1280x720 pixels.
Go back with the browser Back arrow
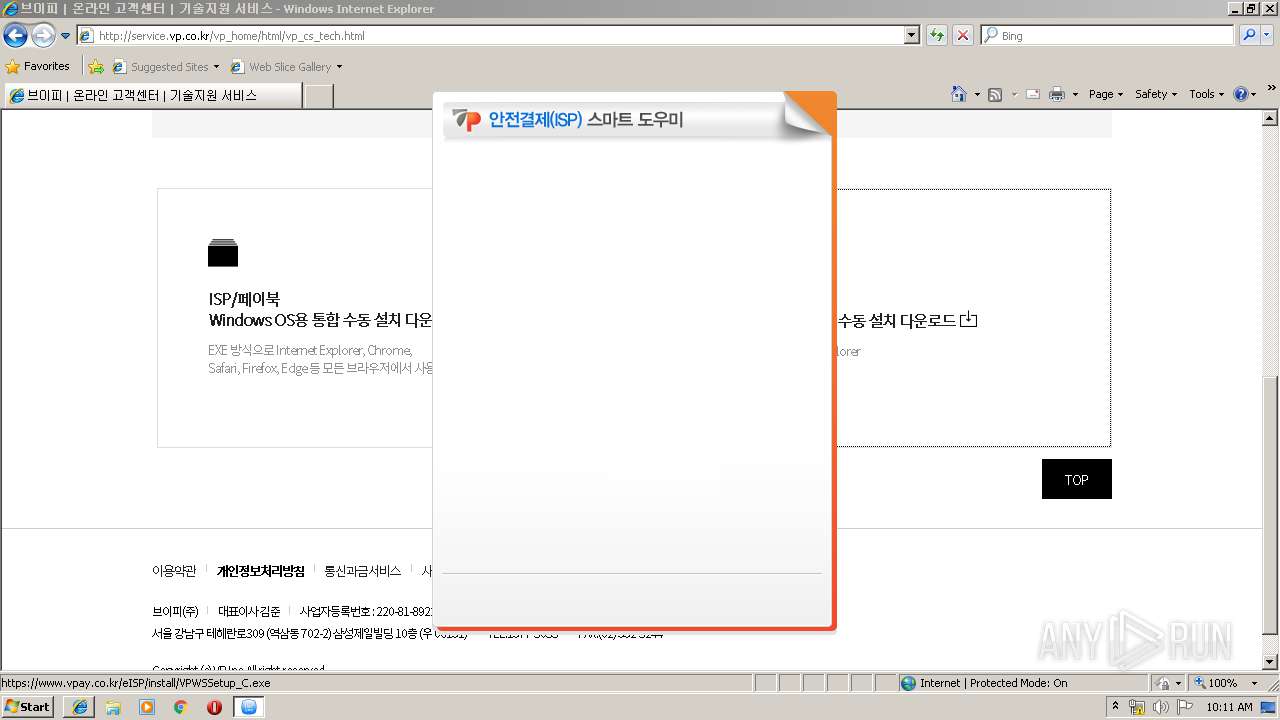point(15,36)
